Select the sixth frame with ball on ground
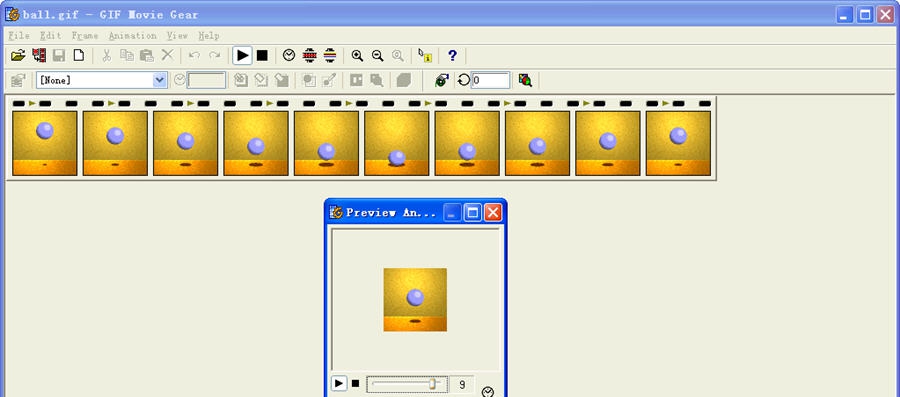Image resolution: width=900 pixels, height=397 pixels. (x=397, y=143)
